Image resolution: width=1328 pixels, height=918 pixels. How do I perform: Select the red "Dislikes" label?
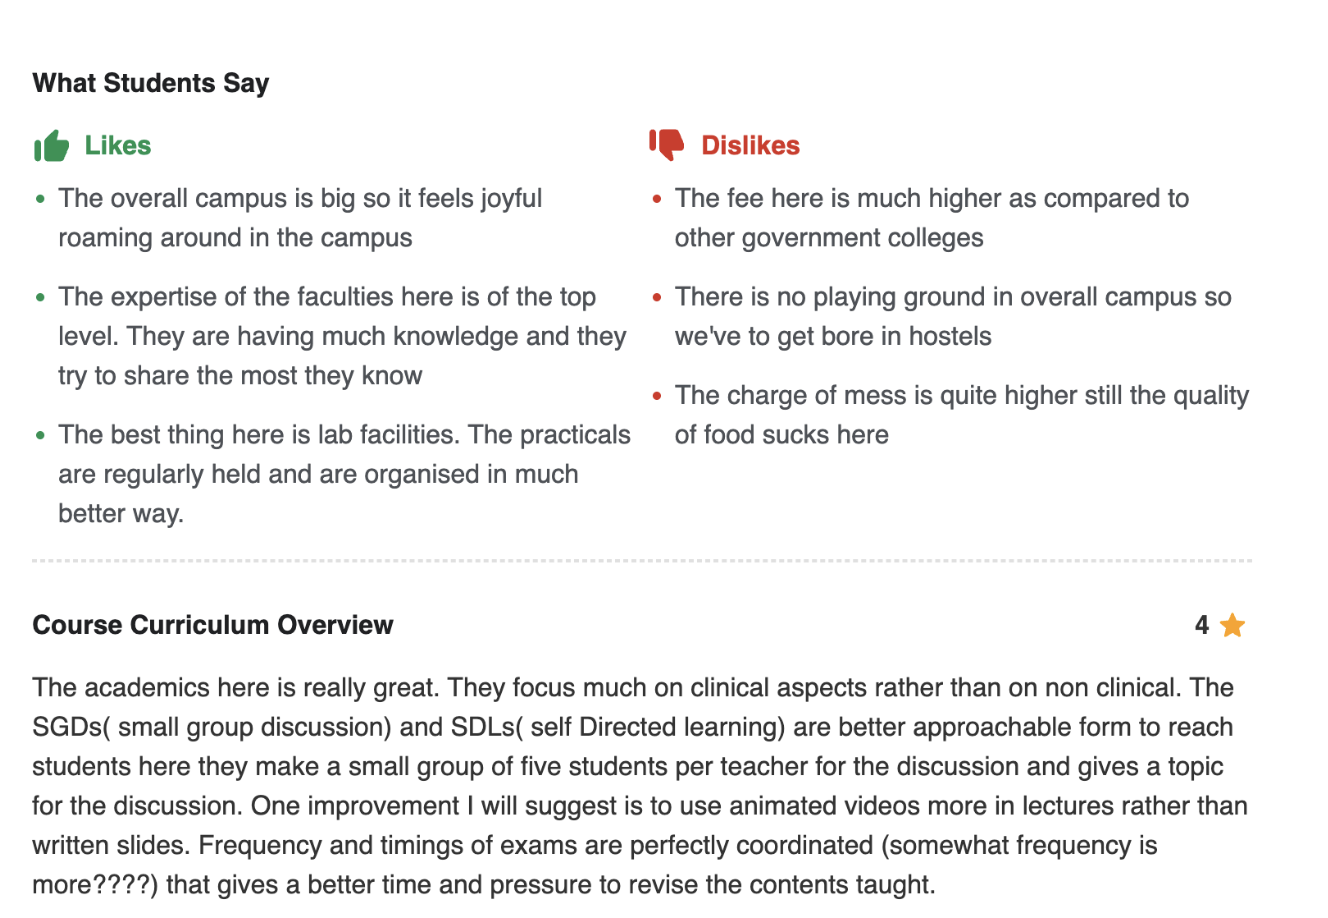(750, 146)
